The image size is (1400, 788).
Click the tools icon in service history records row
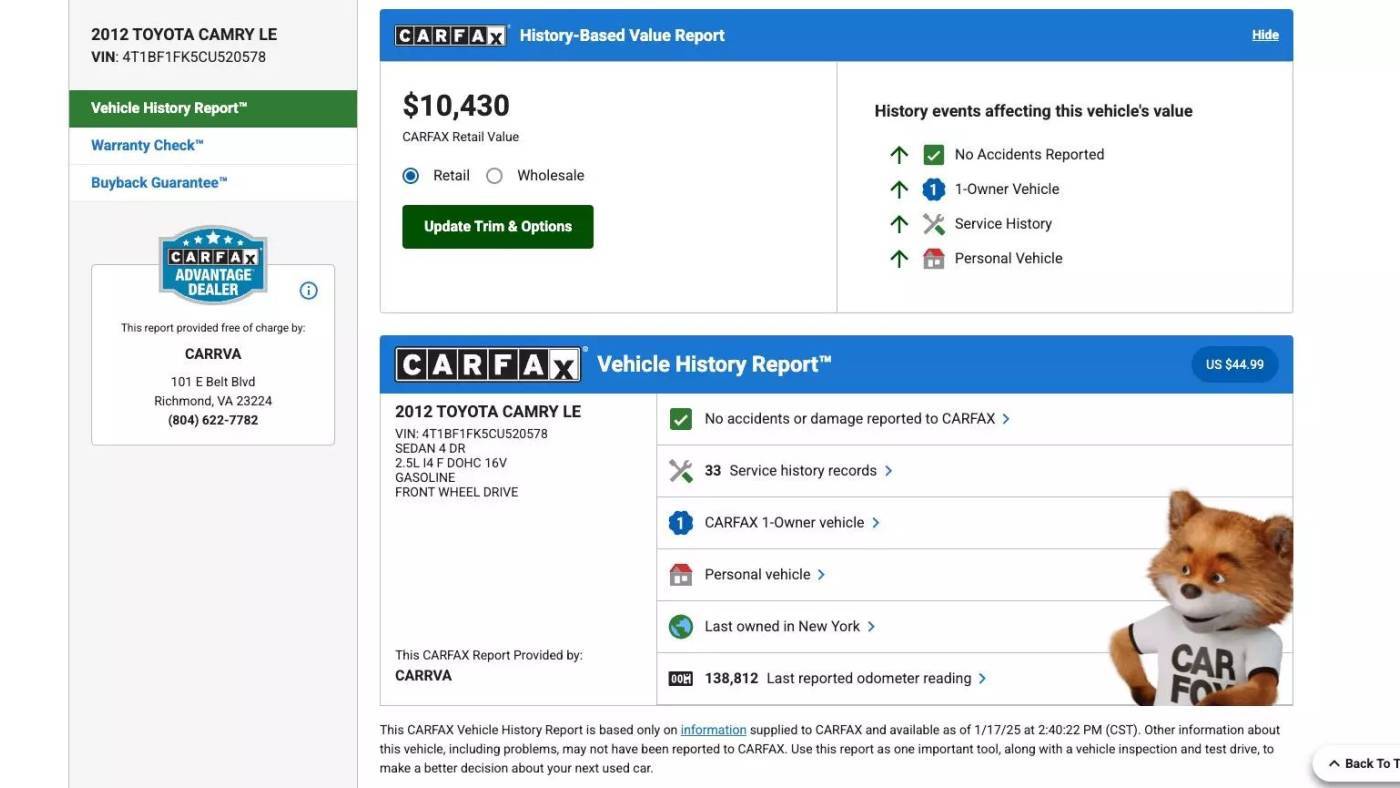point(681,471)
